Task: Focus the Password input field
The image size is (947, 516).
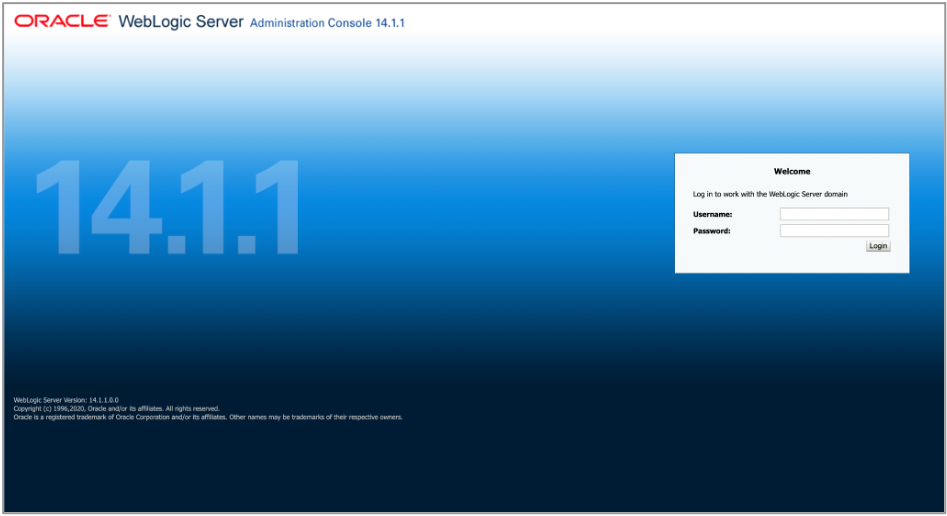Action: pyautogui.click(x=834, y=230)
